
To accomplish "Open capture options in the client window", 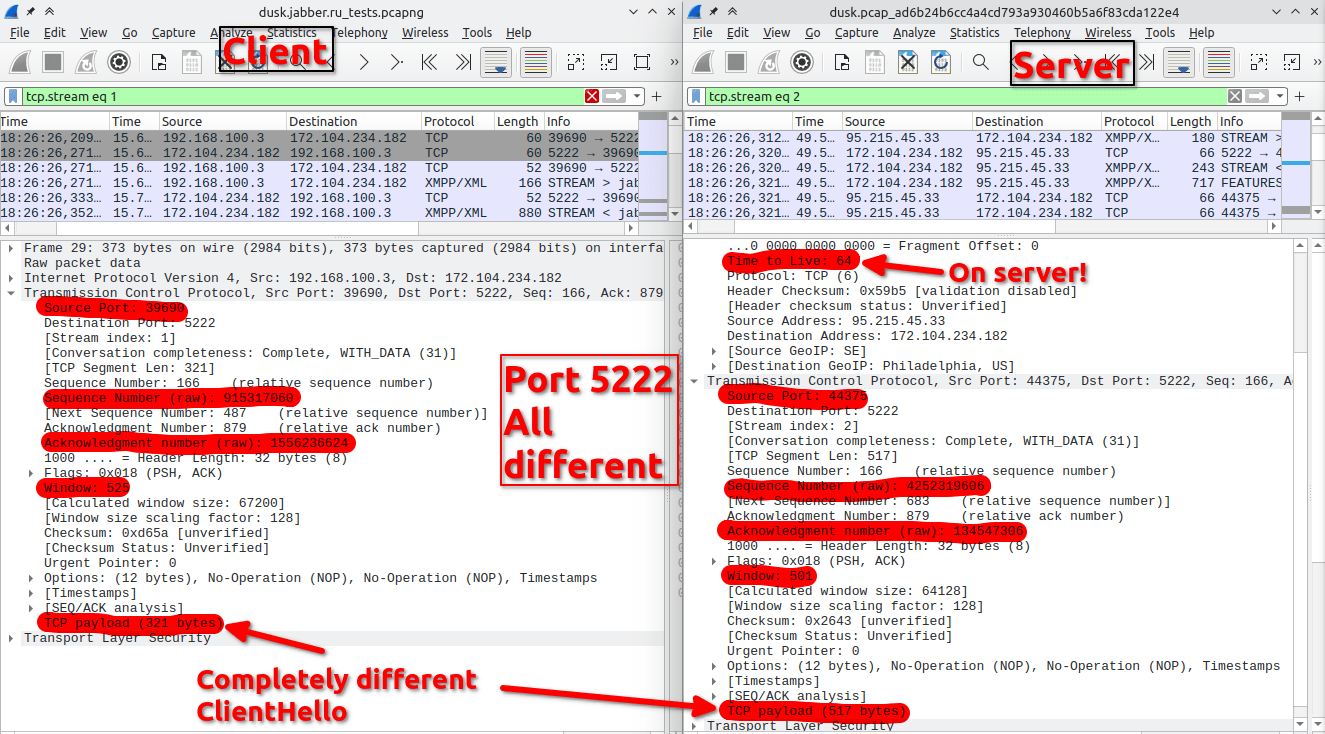I will [119, 62].
